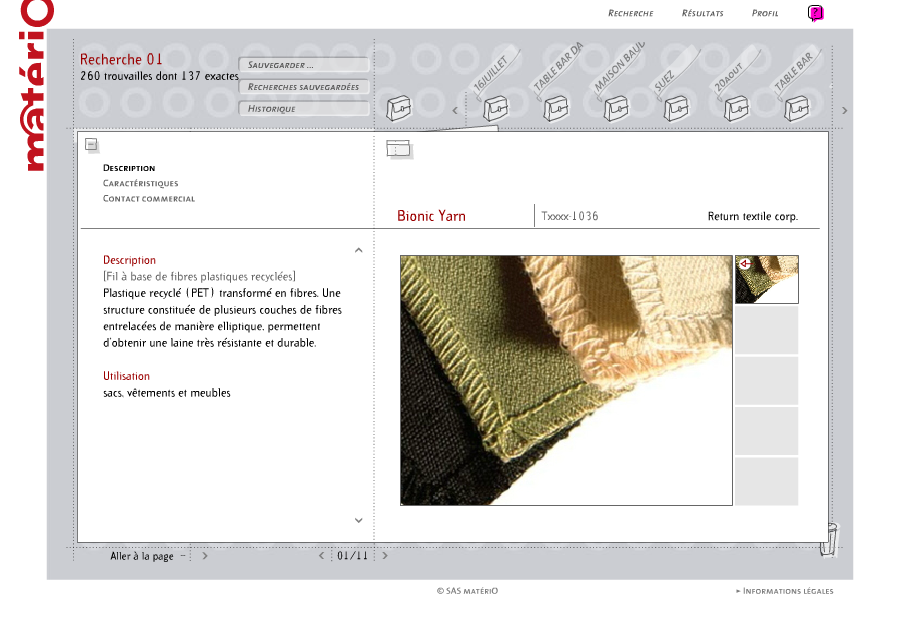
Task: Open the pink help bubble icon
Action: point(815,13)
